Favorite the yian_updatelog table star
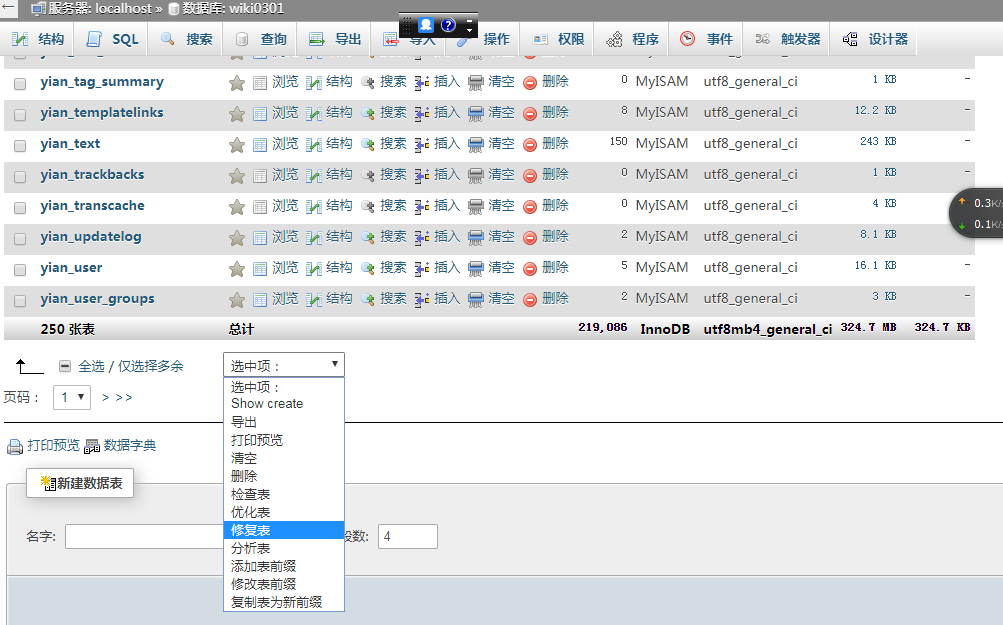Screen dimensions: 1003x625 (237, 238)
